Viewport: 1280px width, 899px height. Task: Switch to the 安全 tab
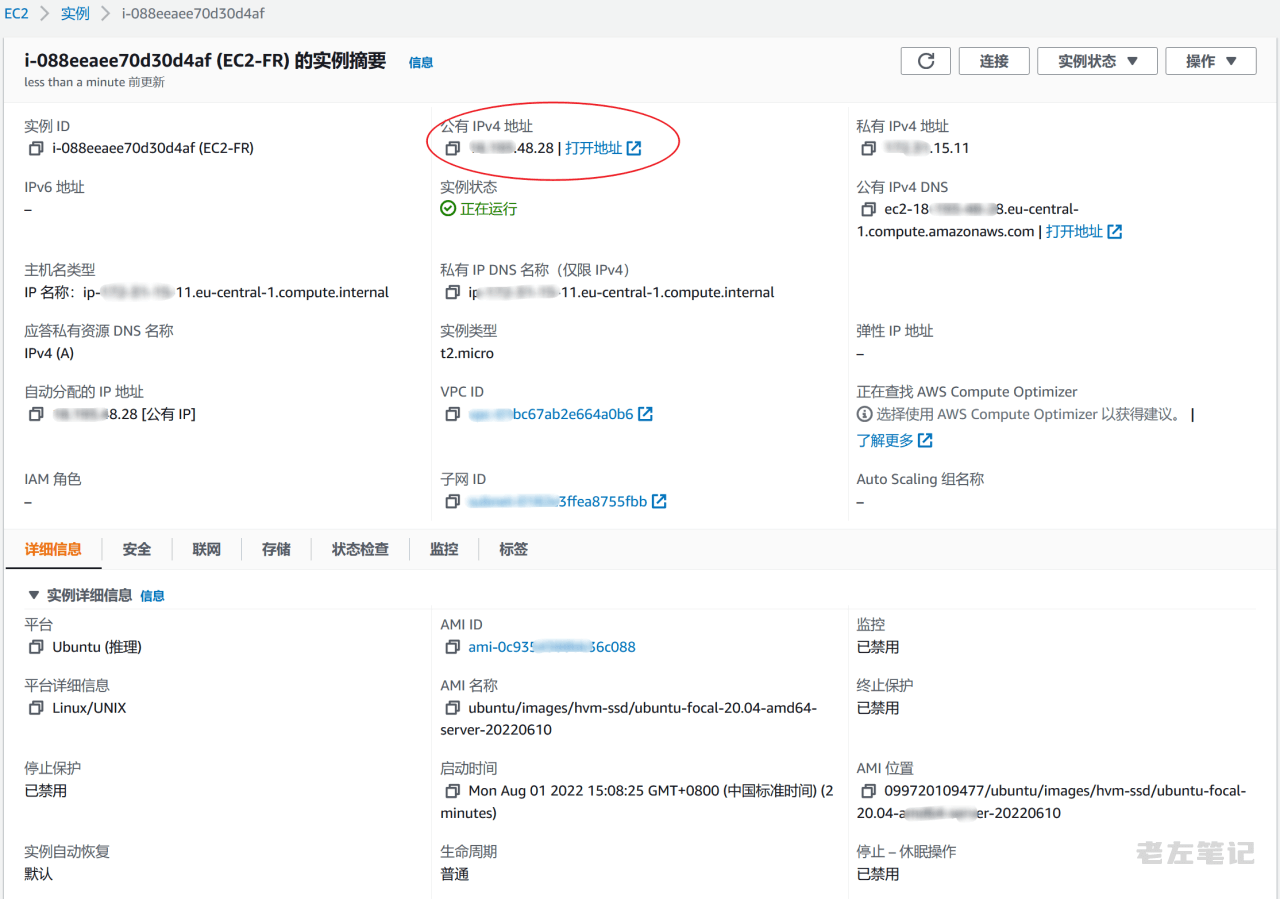tap(137, 549)
